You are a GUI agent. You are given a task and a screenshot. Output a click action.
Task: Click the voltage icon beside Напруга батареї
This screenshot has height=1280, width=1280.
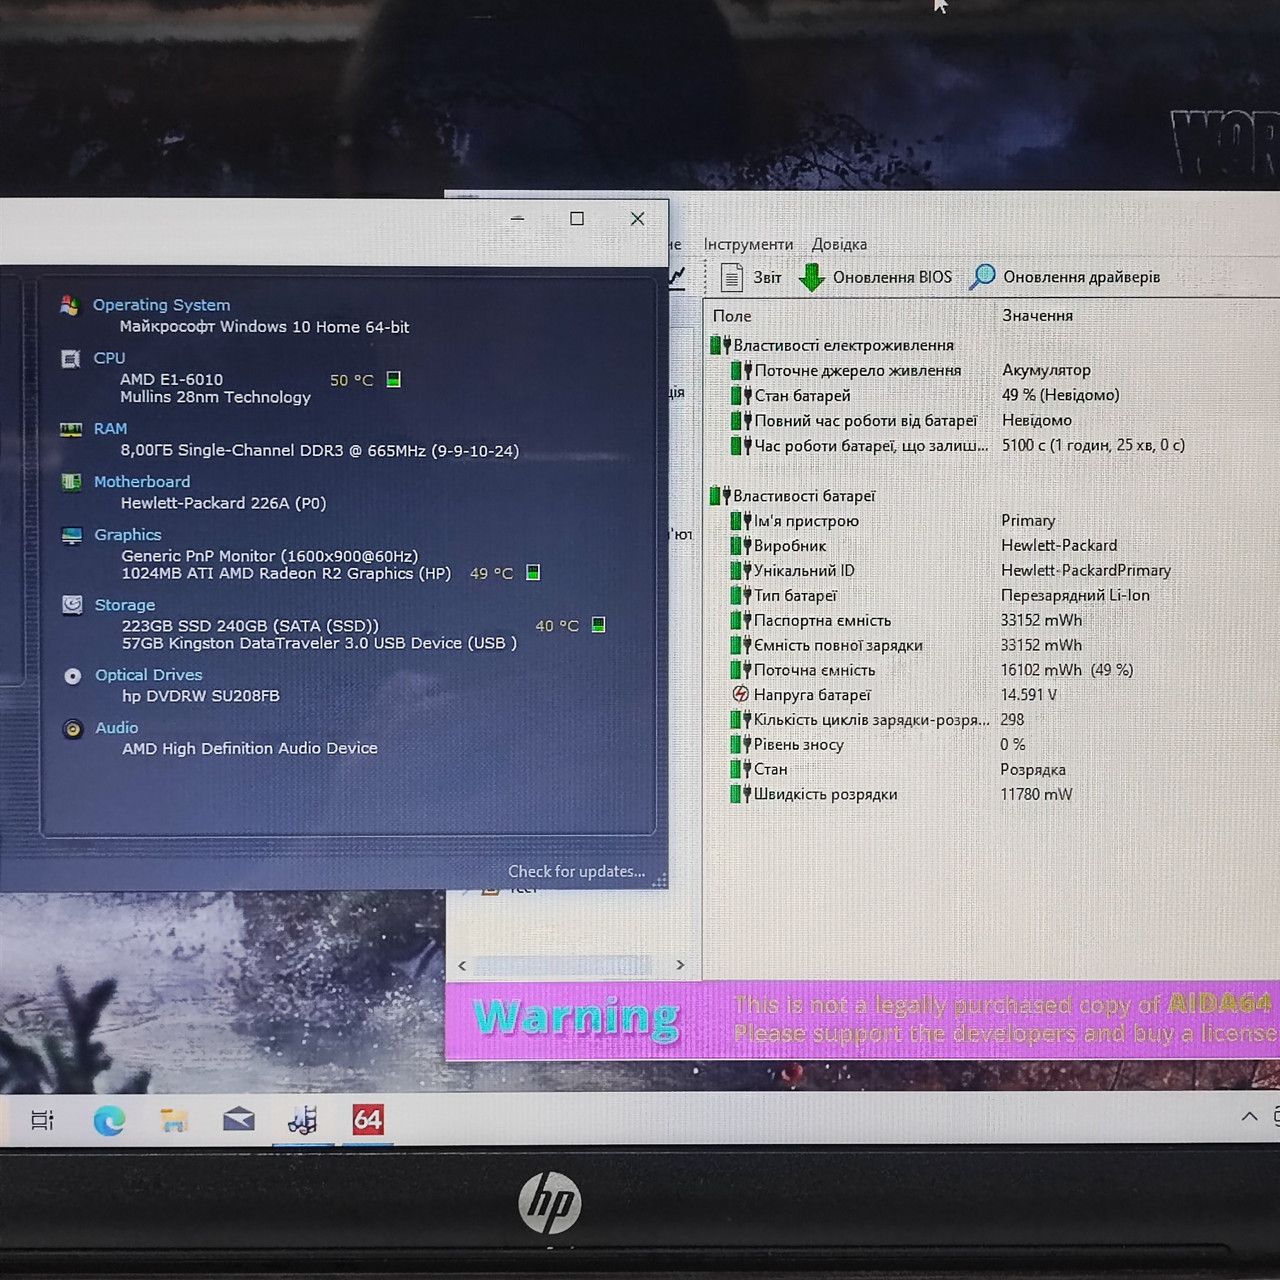pos(741,694)
